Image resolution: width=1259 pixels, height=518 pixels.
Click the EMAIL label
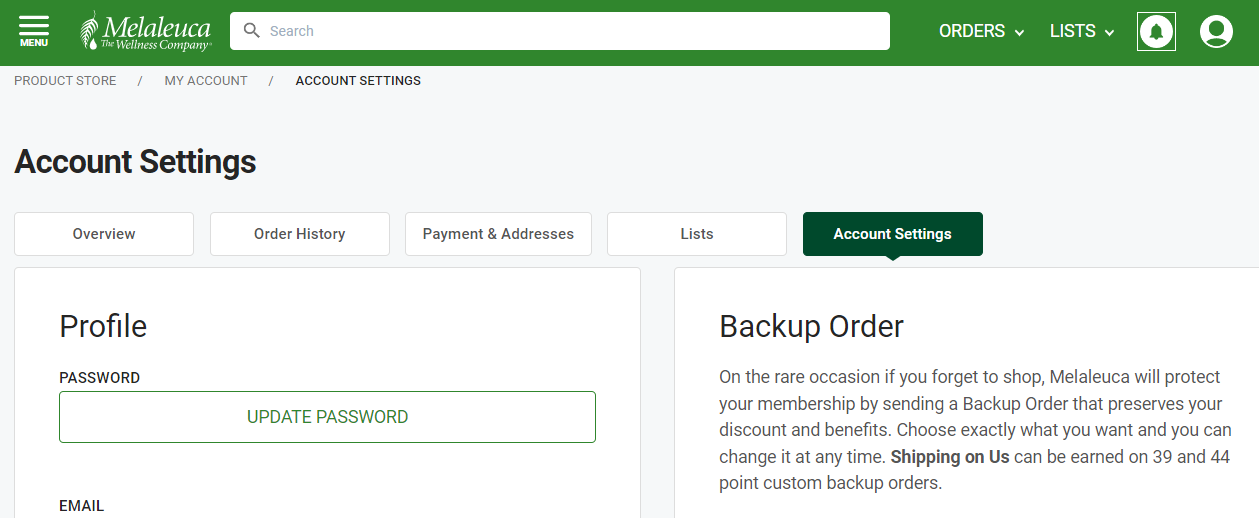pyautogui.click(x=82, y=506)
